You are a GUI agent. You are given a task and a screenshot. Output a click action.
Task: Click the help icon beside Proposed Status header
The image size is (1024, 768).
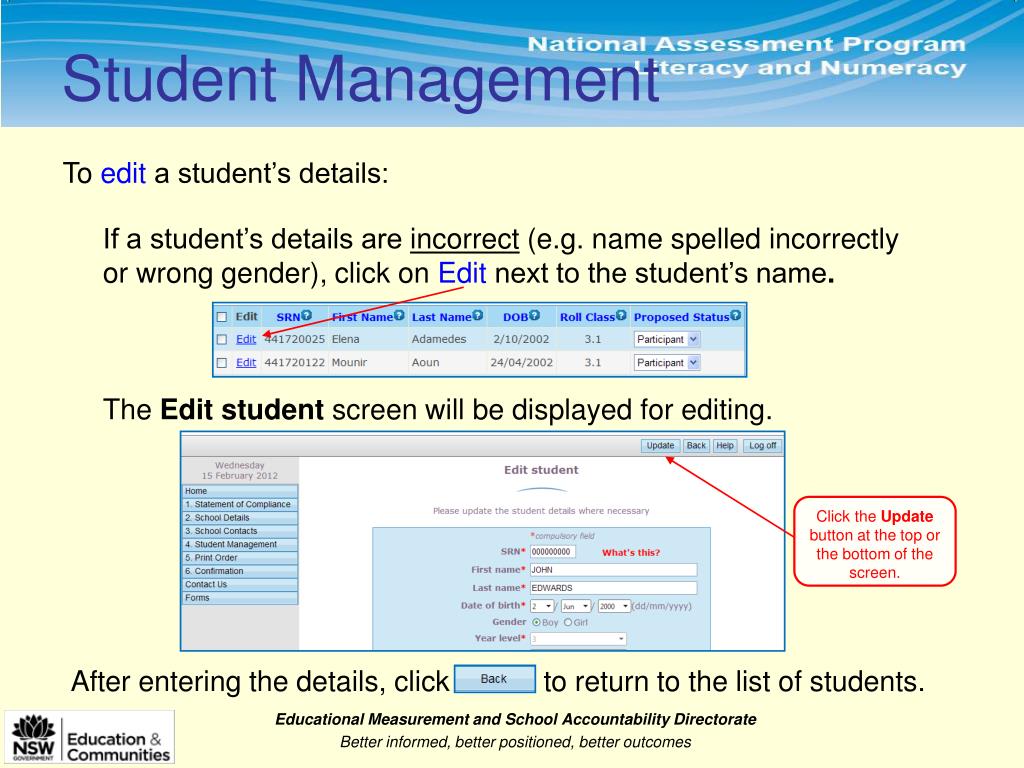(x=735, y=315)
